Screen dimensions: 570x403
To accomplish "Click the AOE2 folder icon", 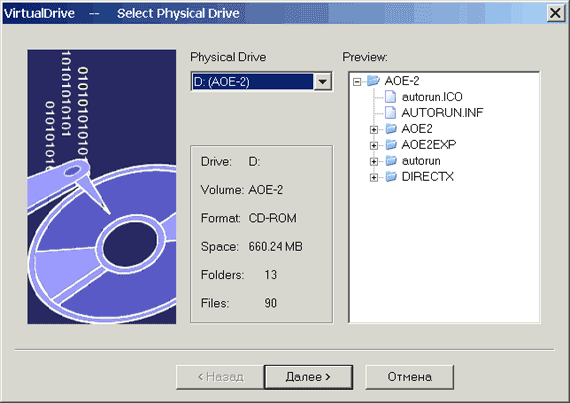I will 391,129.
